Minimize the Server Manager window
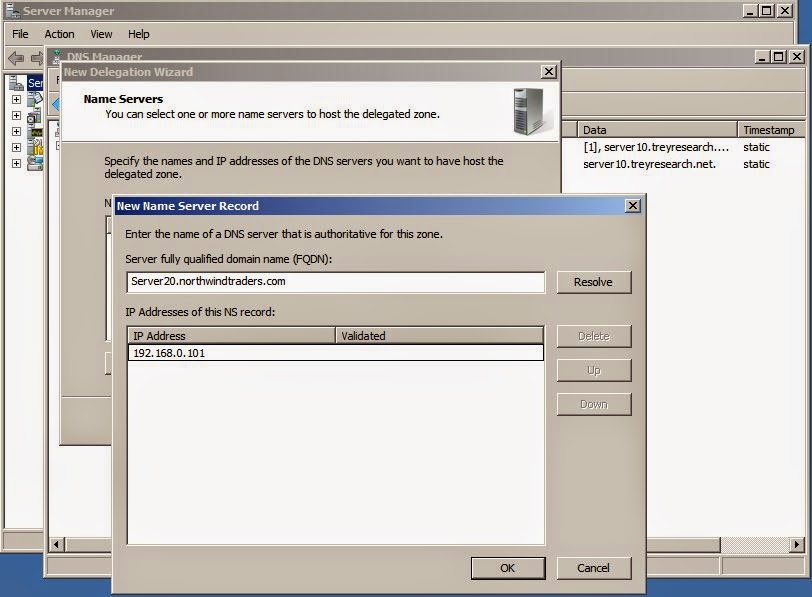Screen dimensions: 812x597 click(x=750, y=10)
